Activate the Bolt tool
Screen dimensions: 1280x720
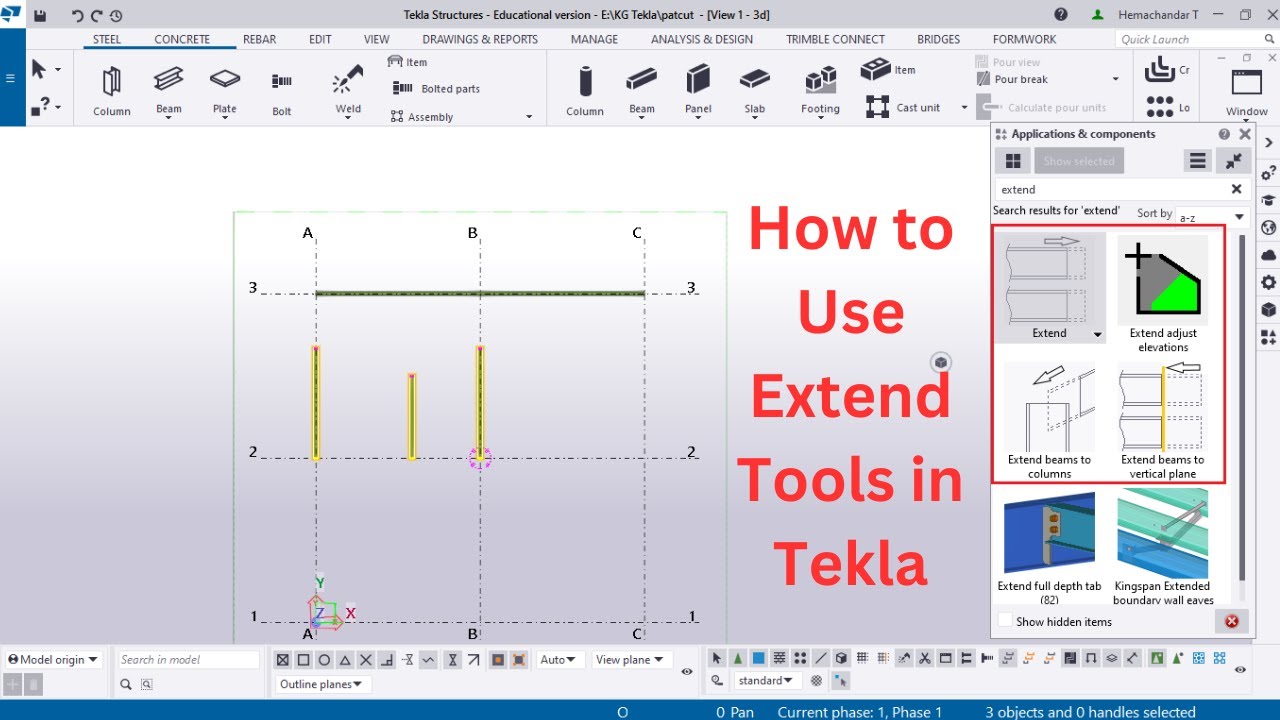282,90
